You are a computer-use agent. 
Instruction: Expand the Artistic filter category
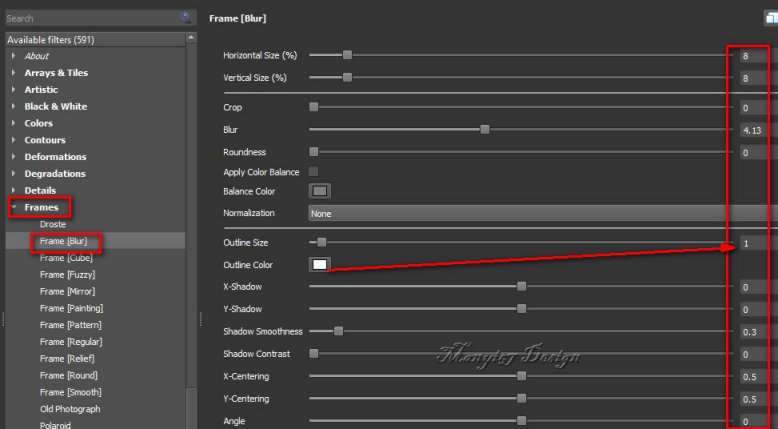tap(14, 89)
